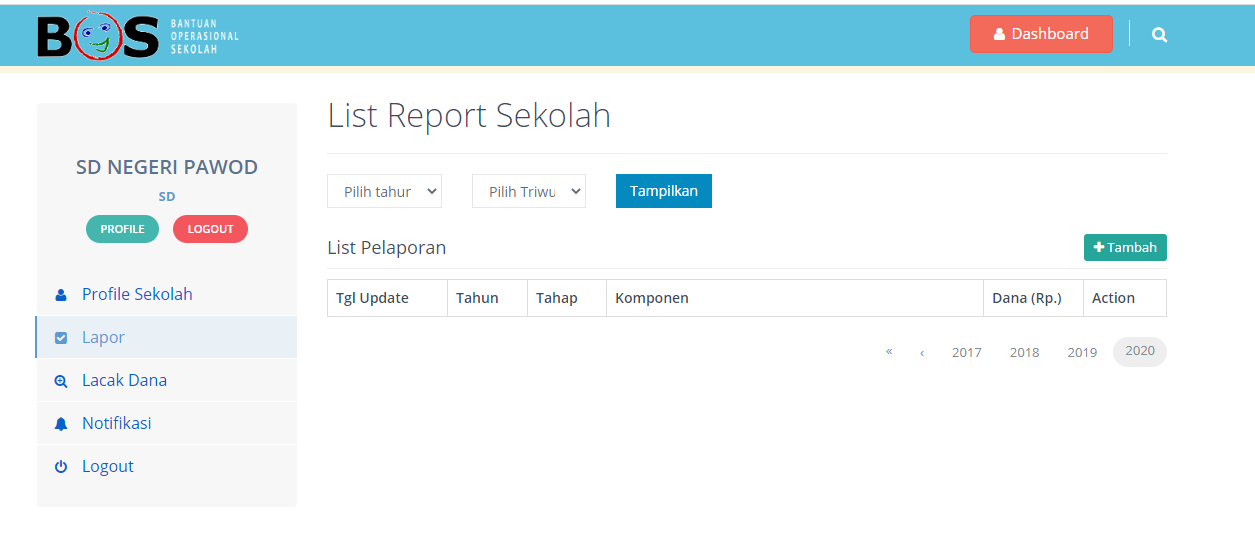The width and height of the screenshot is (1255, 560).
Task: Click the user icon next to Profile Sekolah
Action: point(61,295)
